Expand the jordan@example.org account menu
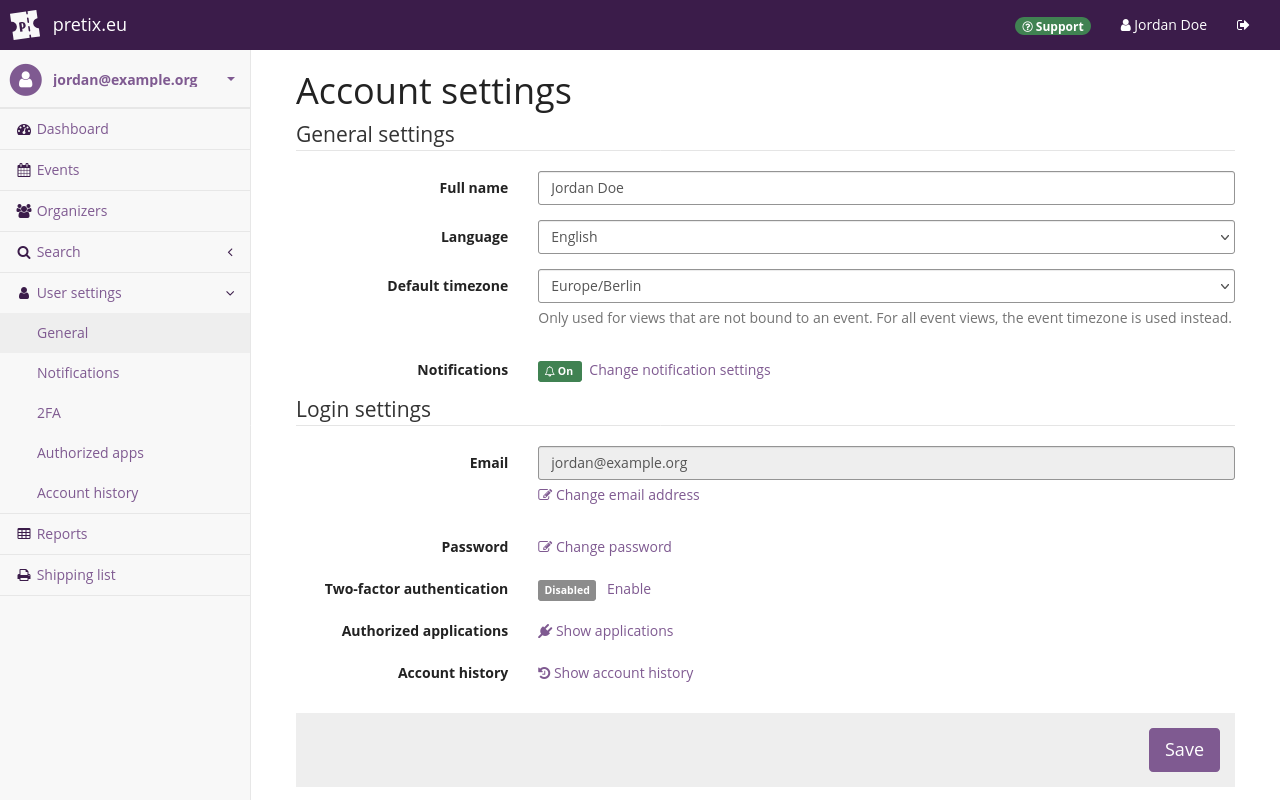 tap(230, 79)
